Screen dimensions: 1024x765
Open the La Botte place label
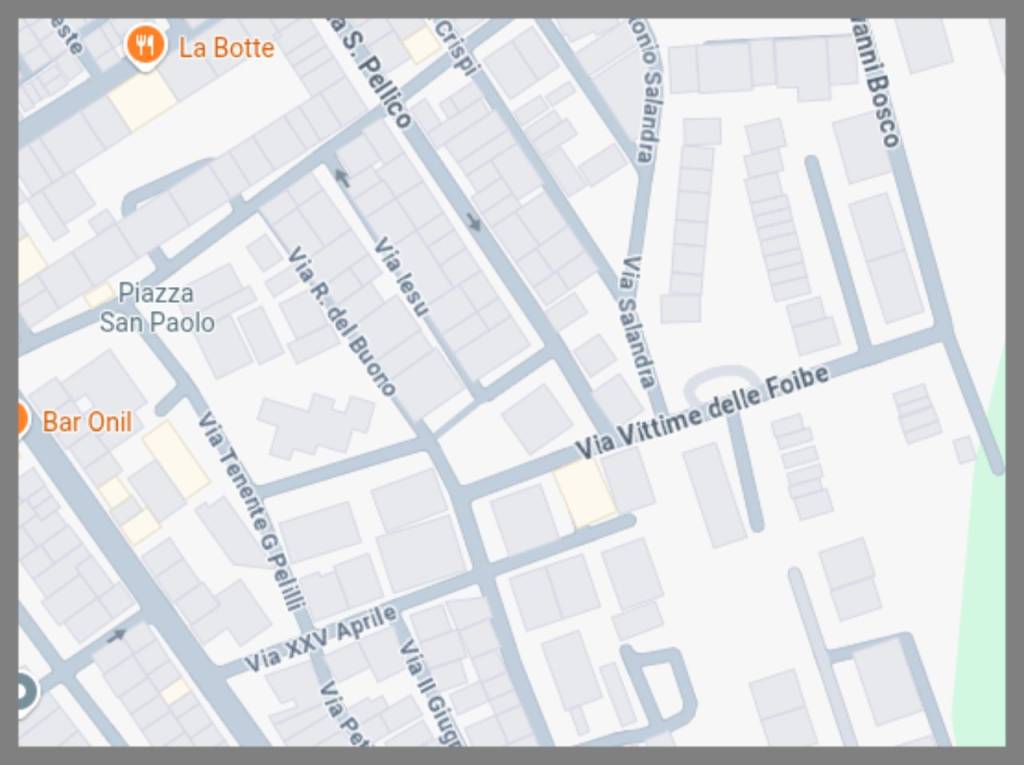pyautogui.click(x=226, y=48)
